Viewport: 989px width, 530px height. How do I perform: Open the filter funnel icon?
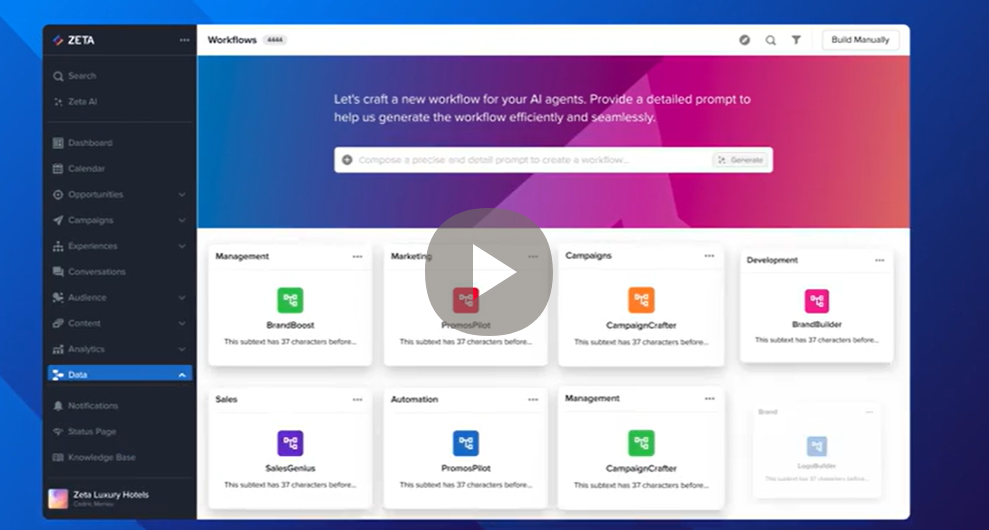pyautogui.click(x=796, y=40)
